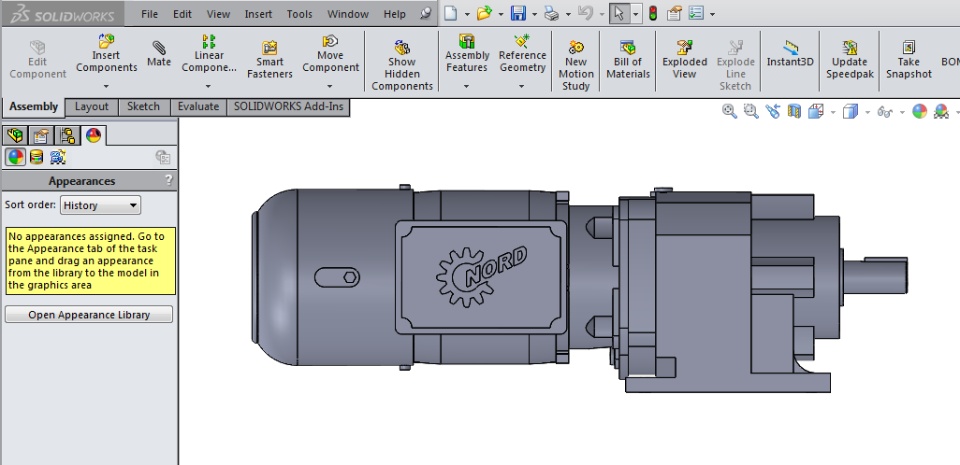Click Show Hidden Components
The width and height of the screenshot is (960, 465).
pos(402,65)
